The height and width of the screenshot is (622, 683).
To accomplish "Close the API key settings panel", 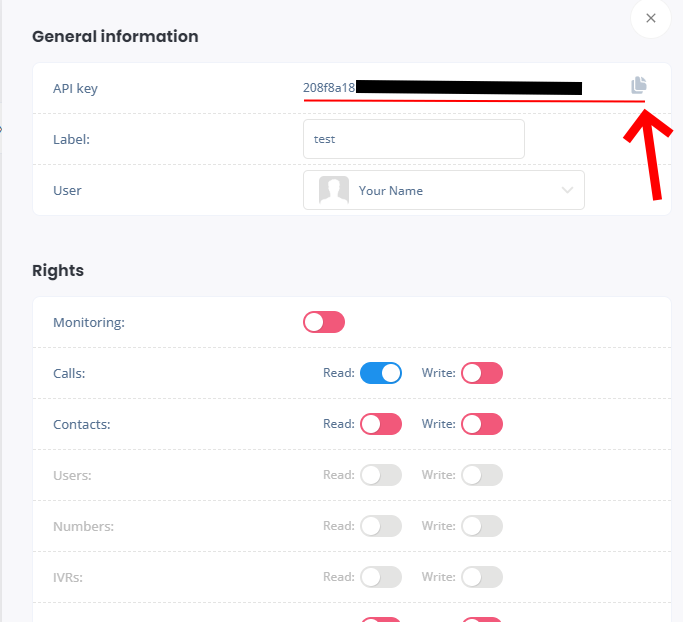I will click(651, 18).
